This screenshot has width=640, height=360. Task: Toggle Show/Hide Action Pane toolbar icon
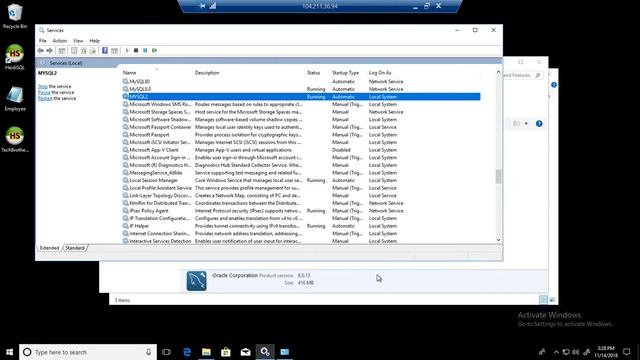[x=114, y=51]
